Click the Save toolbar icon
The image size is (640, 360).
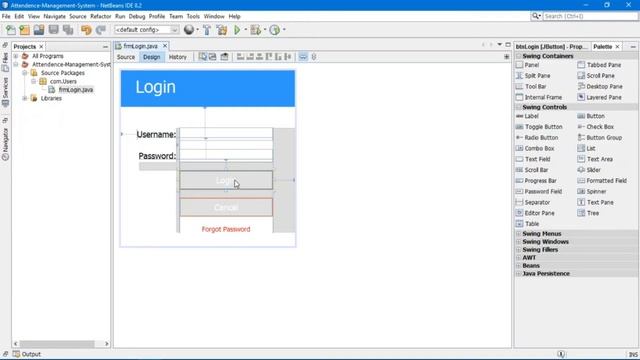pos(53,30)
